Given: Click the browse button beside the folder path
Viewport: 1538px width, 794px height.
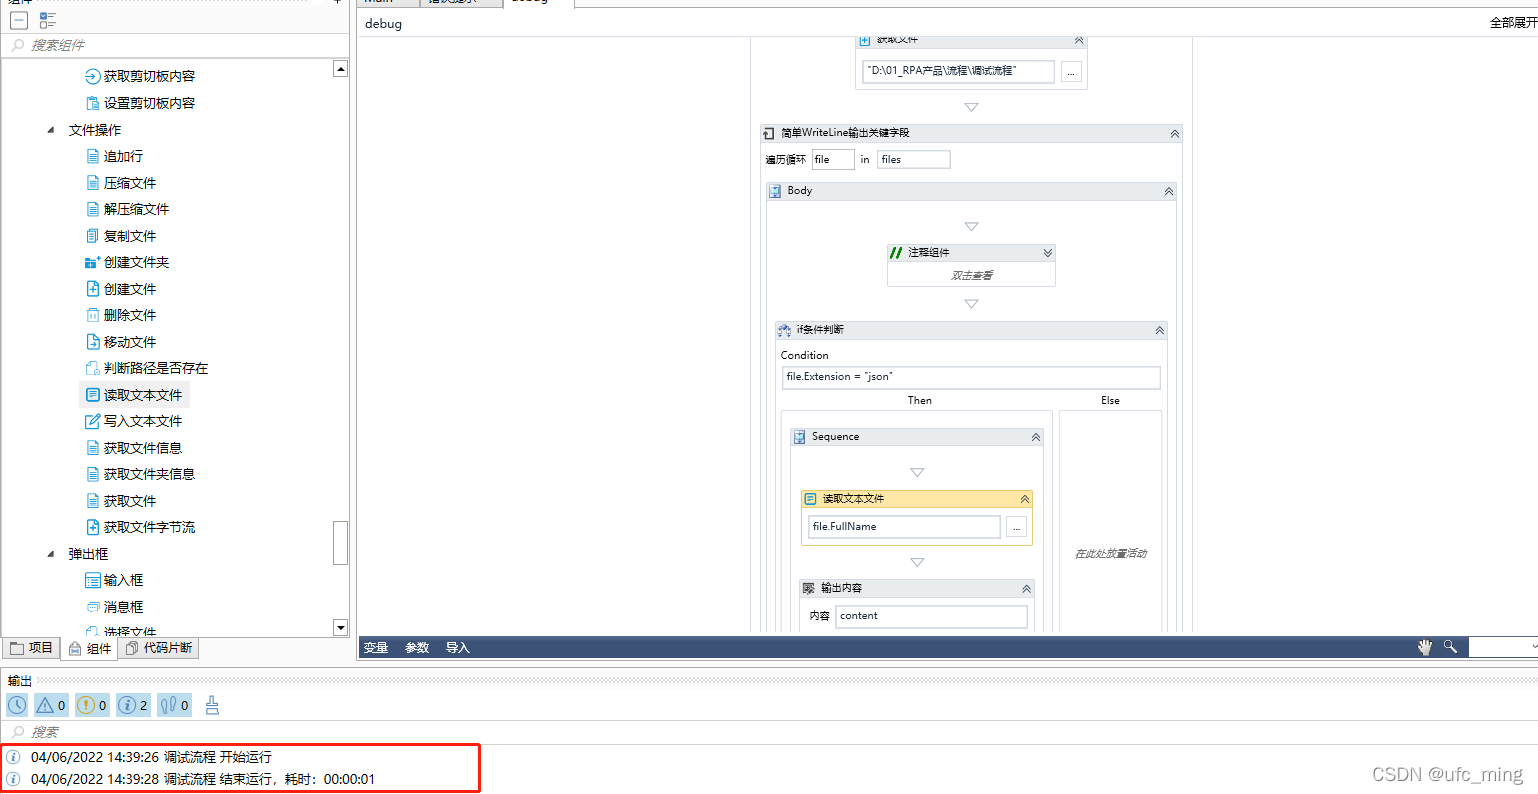Looking at the screenshot, I should [x=1071, y=72].
